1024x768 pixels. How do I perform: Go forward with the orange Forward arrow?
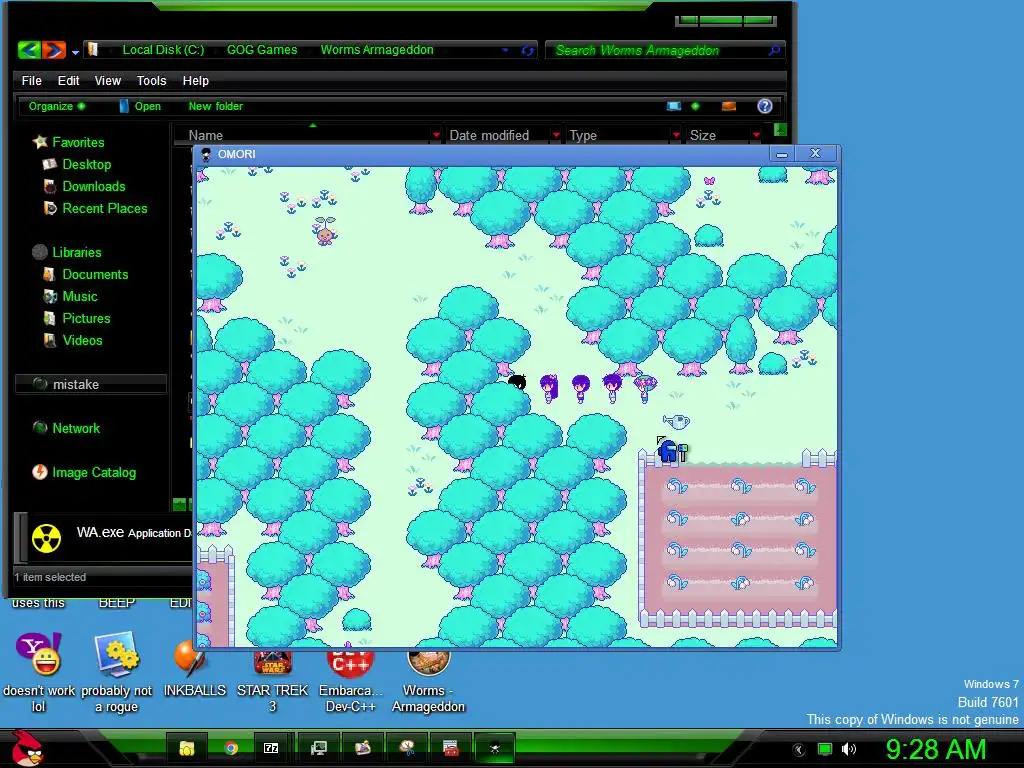[54, 50]
